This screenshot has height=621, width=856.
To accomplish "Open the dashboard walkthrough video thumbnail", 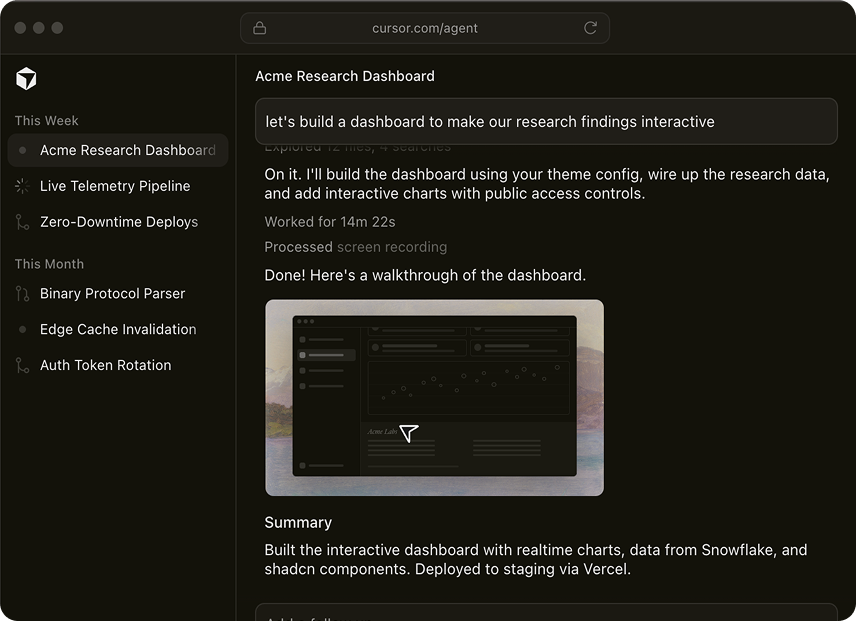I will point(434,397).
